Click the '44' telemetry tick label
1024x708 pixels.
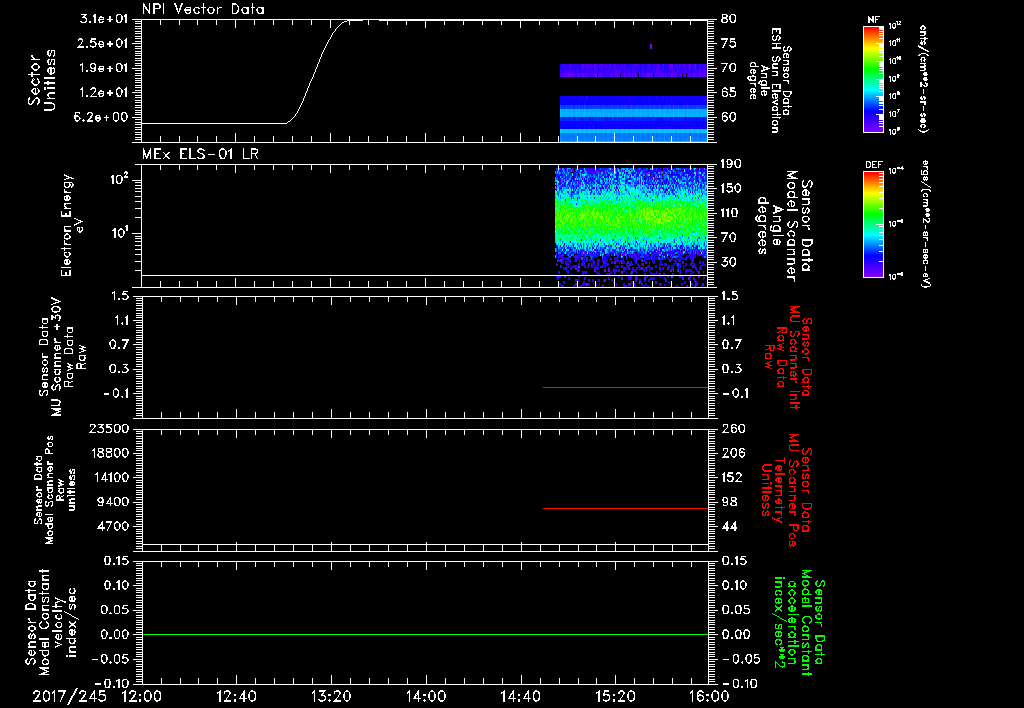coord(729,526)
